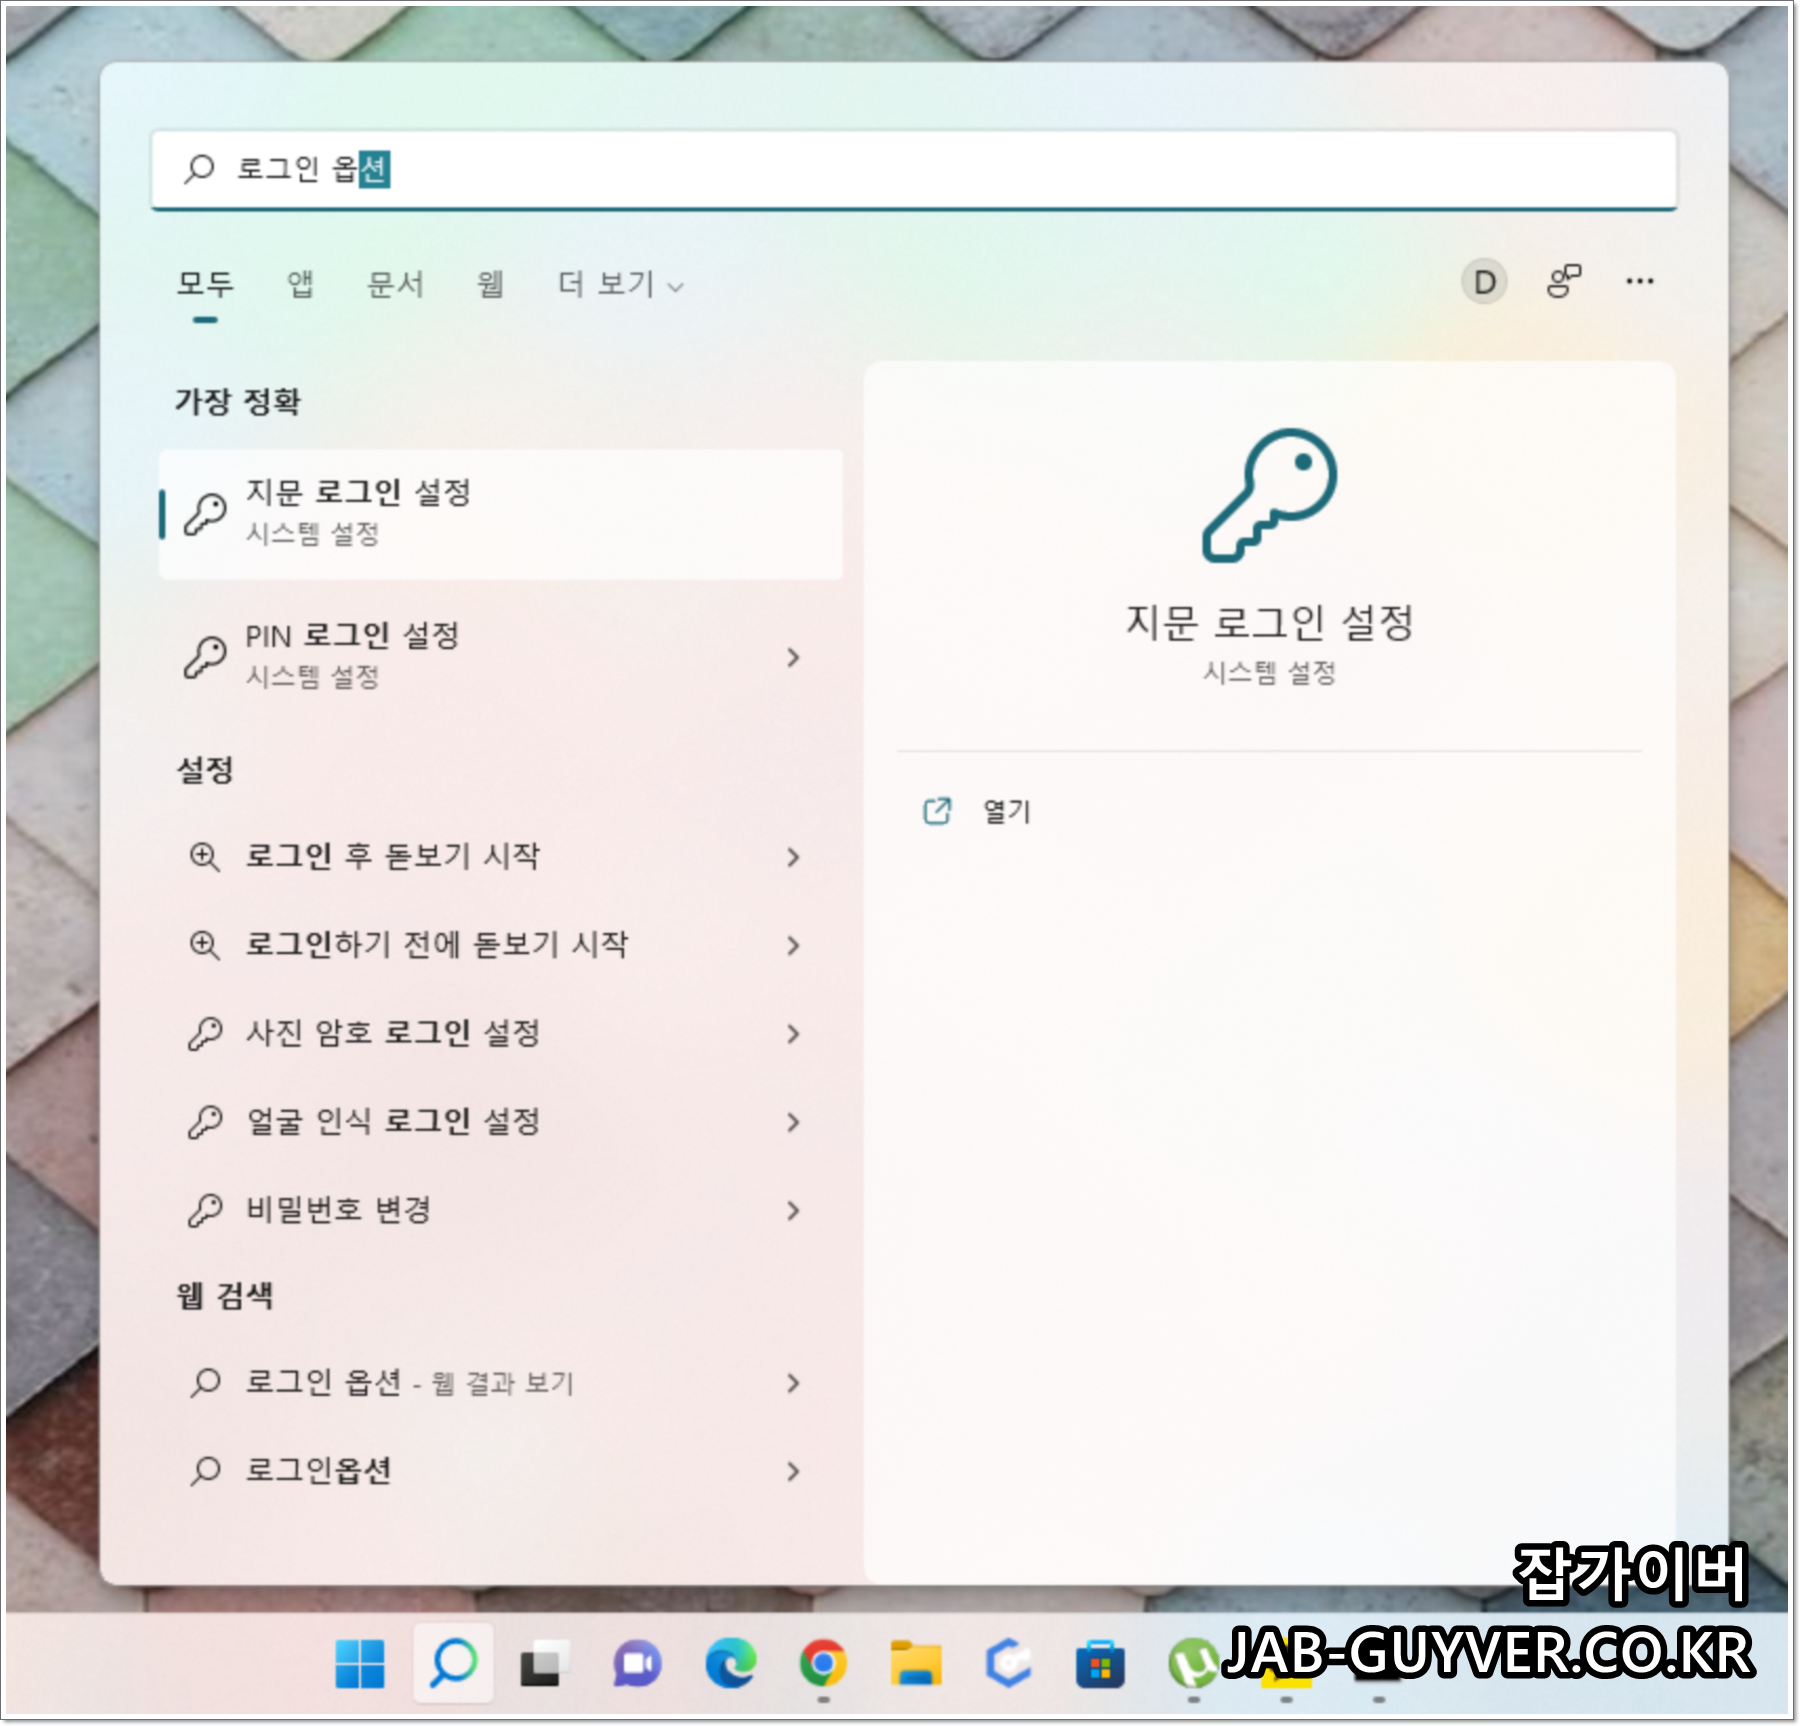
Task: Click 열기 in the preview pane
Action: (x=1006, y=811)
